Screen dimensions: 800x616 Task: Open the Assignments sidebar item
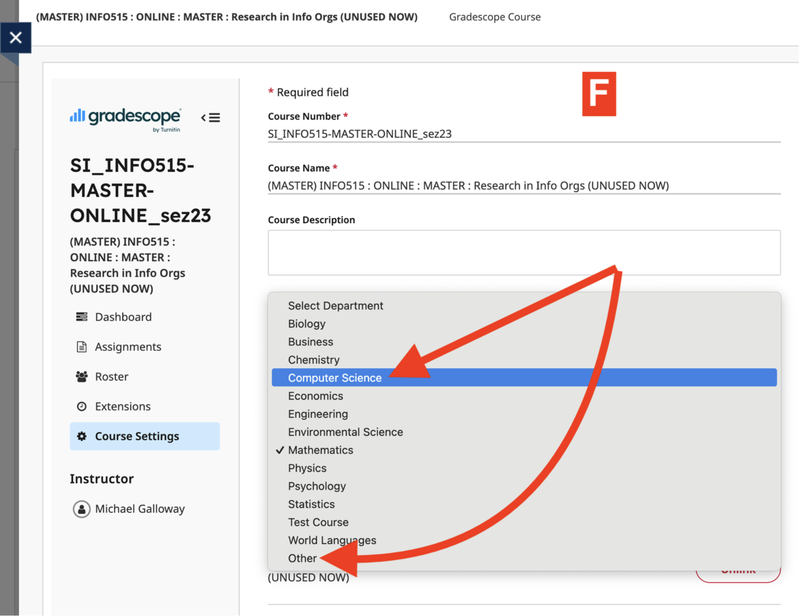pyautogui.click(x=128, y=347)
